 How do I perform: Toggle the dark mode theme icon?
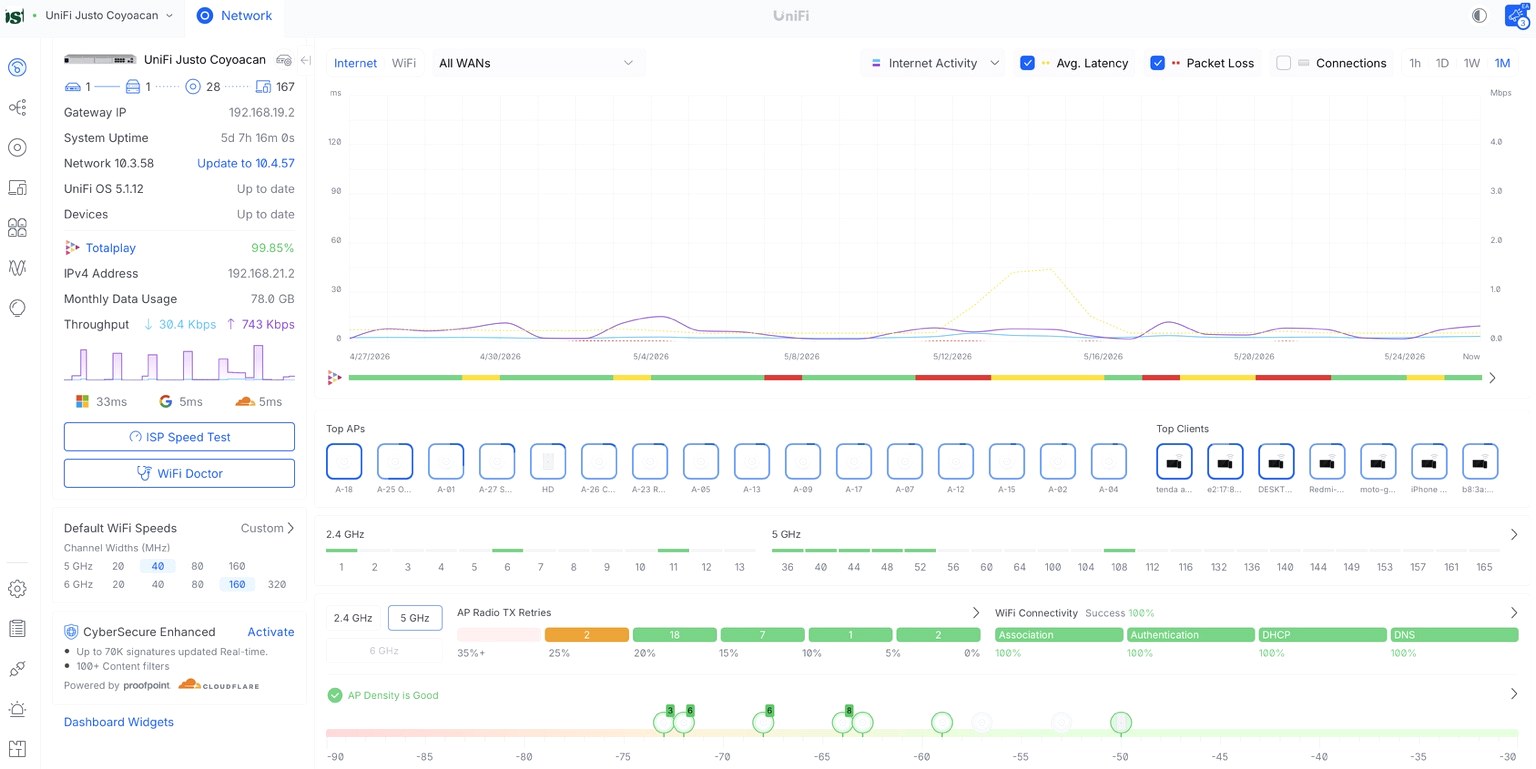point(1479,15)
